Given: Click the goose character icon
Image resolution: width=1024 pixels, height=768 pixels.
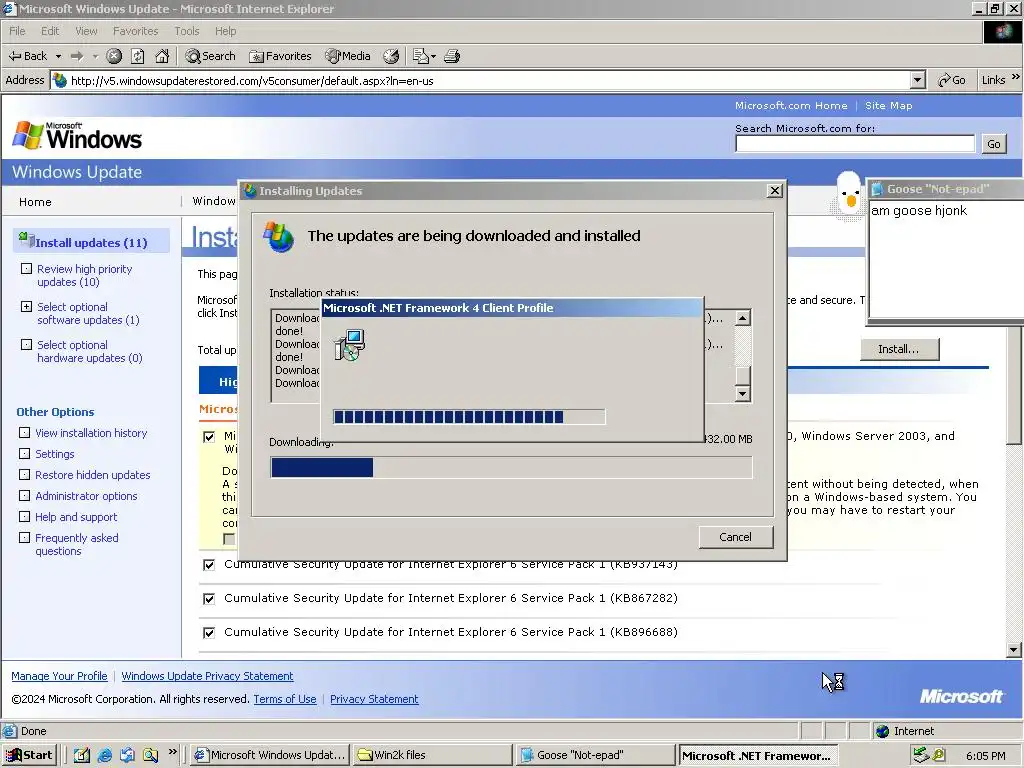Looking at the screenshot, I should 848,194.
